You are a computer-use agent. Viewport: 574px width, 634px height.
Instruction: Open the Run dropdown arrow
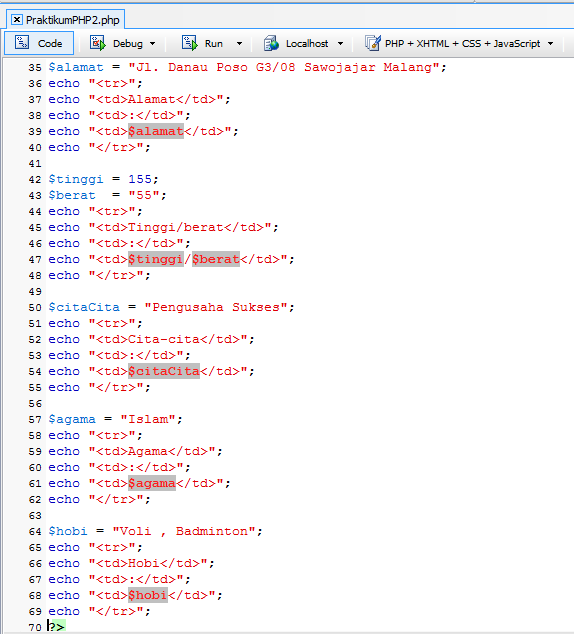click(x=239, y=43)
